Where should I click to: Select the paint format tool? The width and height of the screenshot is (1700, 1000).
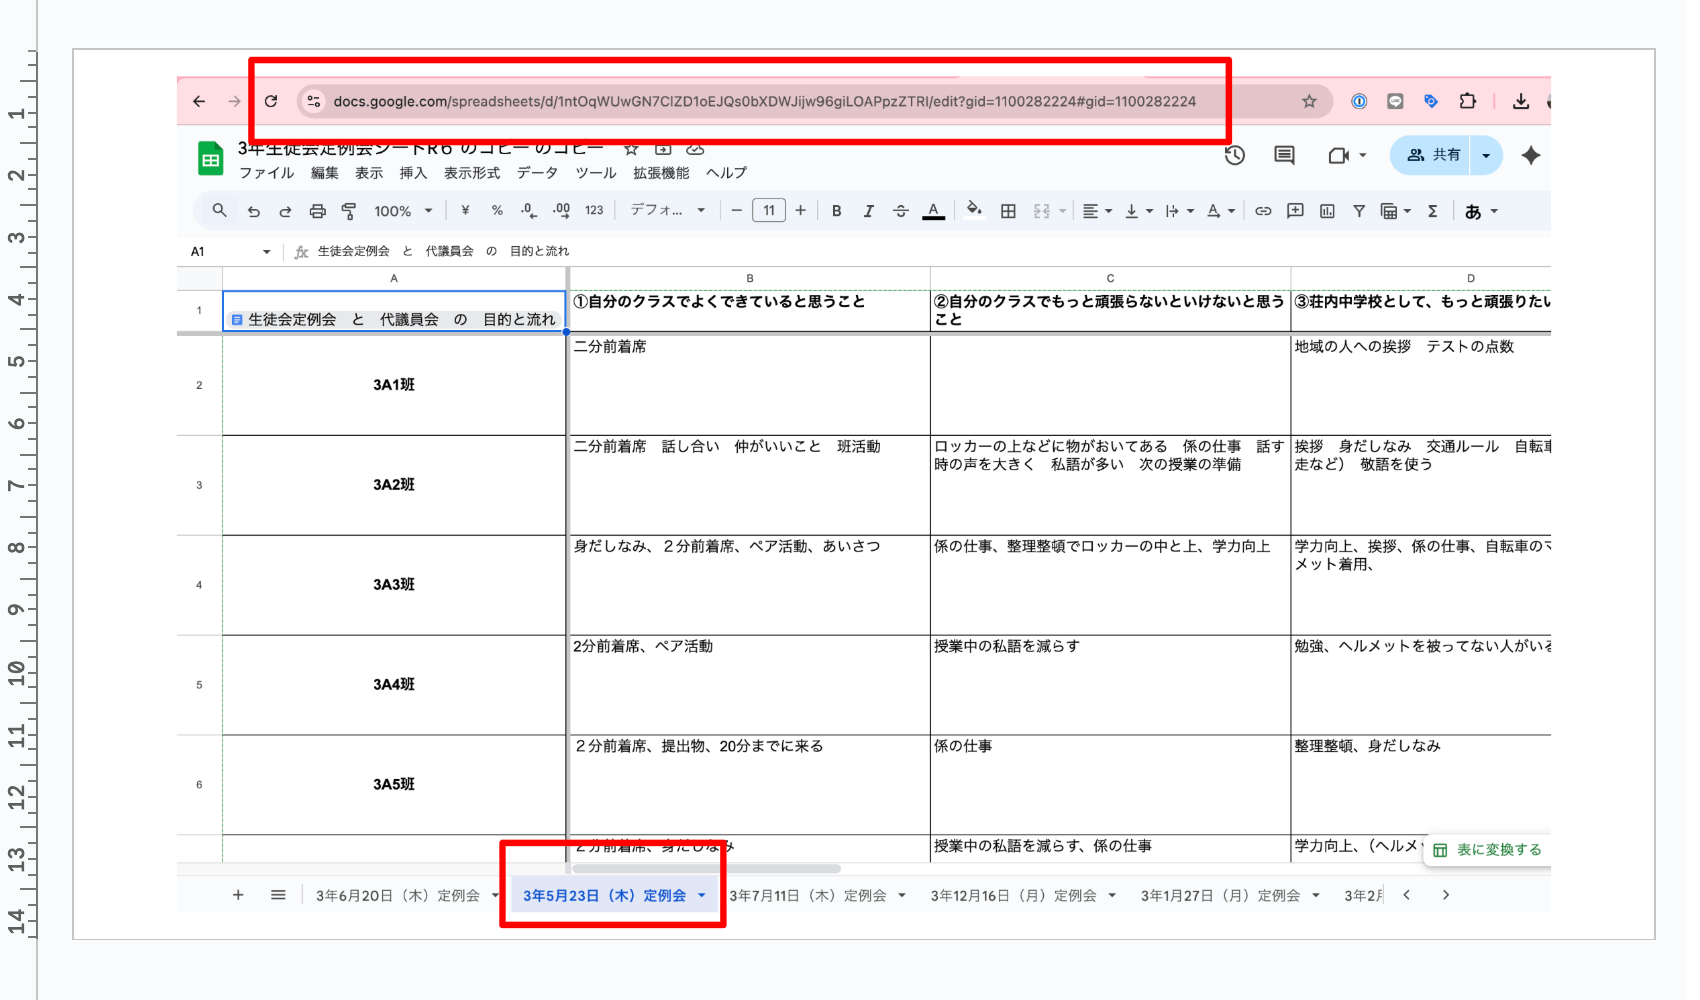tap(349, 211)
